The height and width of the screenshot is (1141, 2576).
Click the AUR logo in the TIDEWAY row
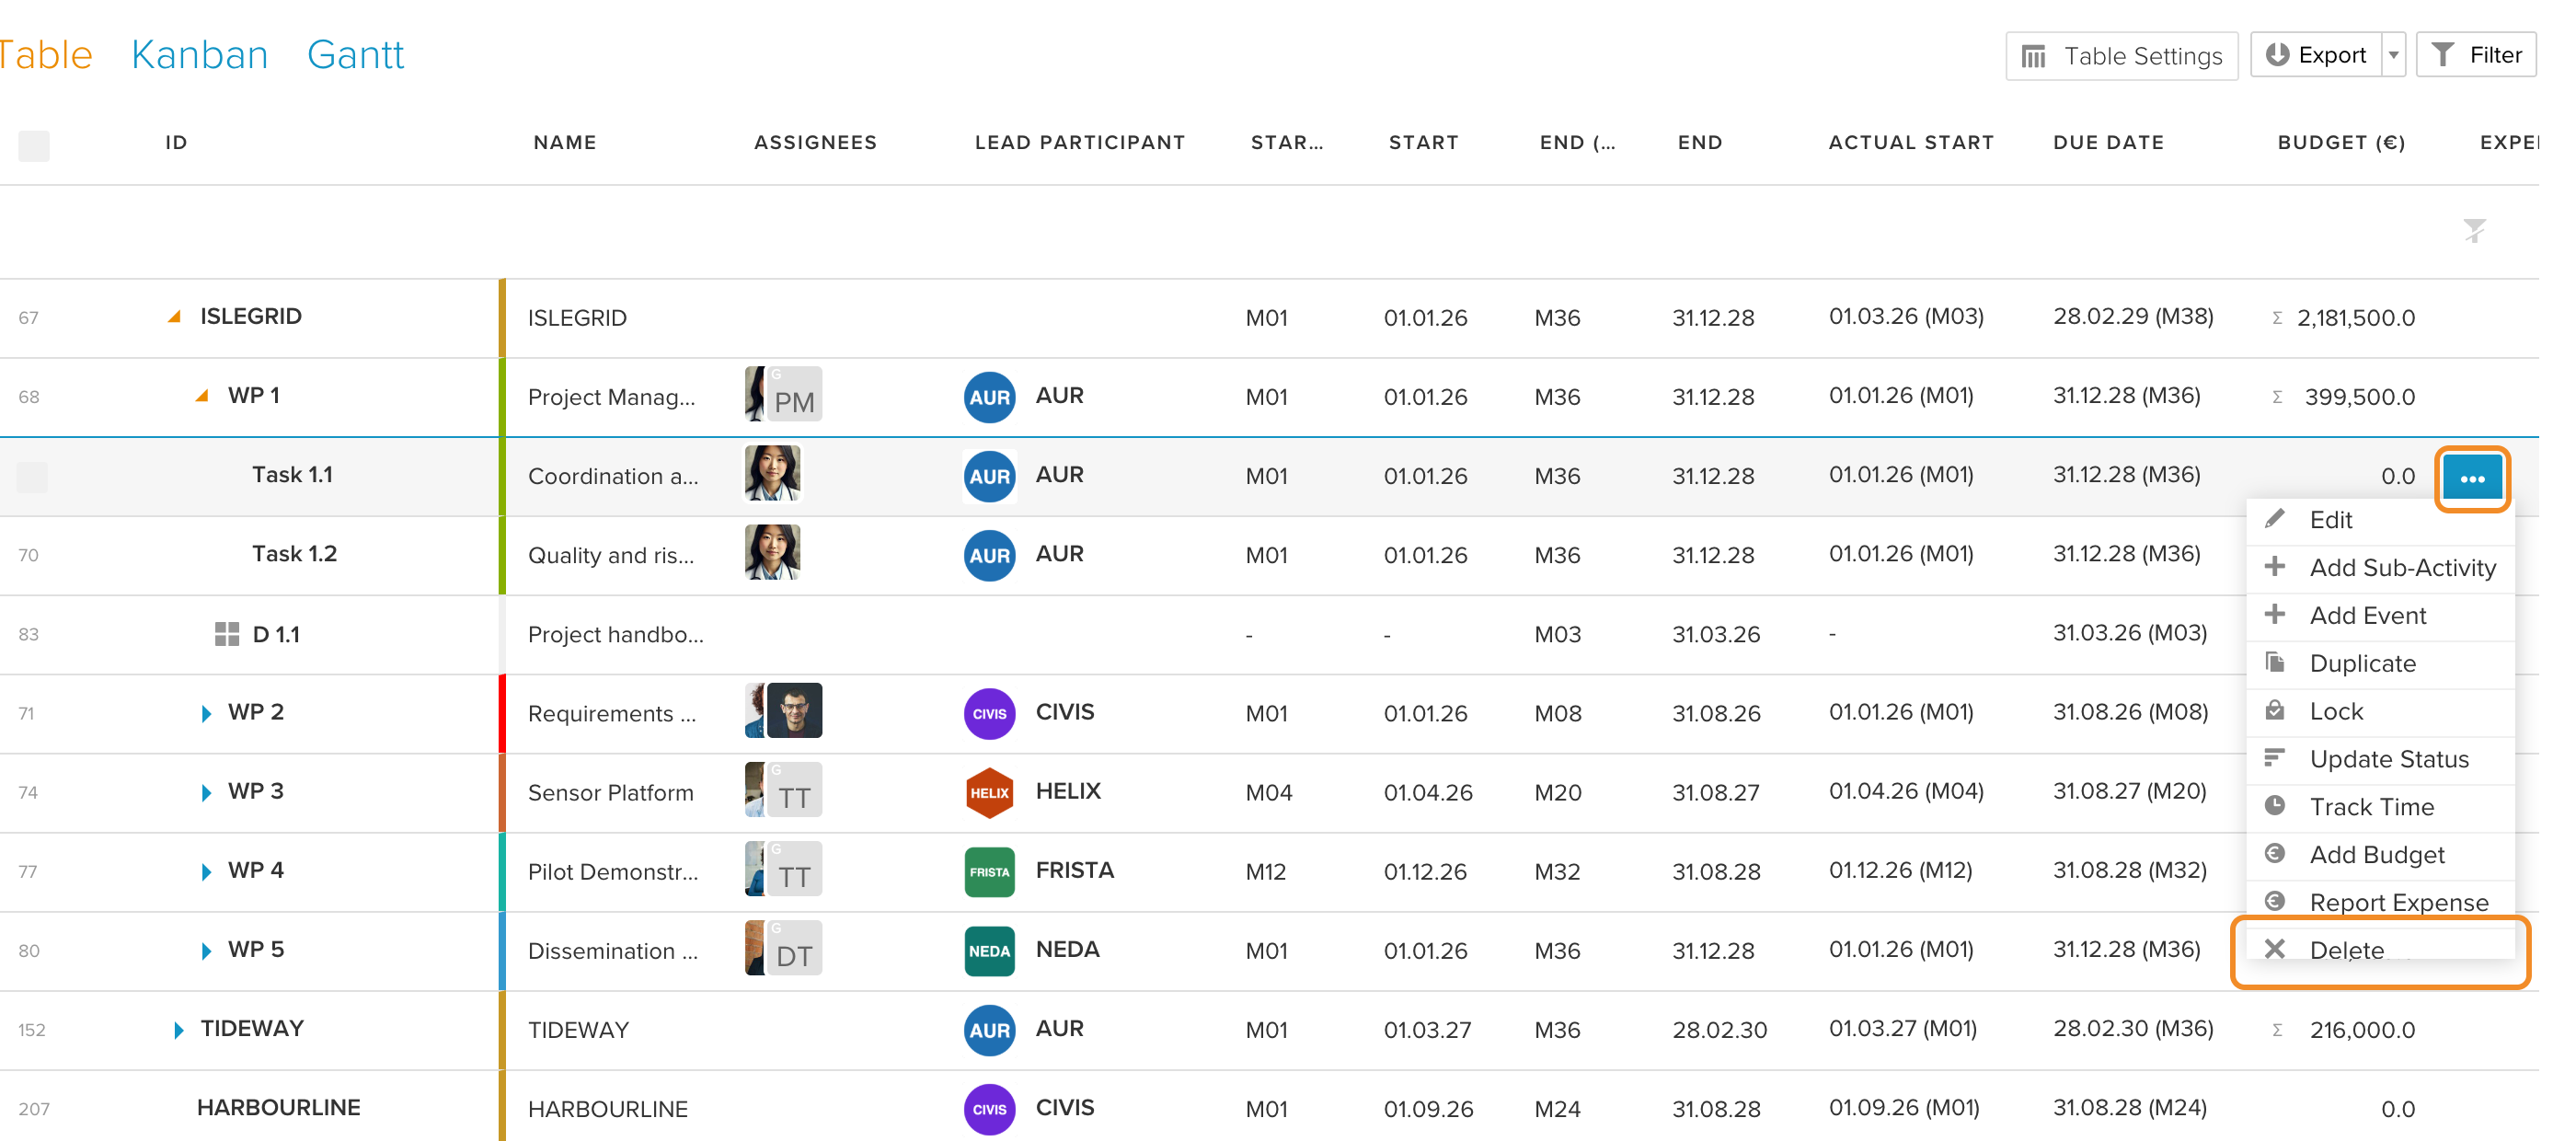pos(989,1029)
